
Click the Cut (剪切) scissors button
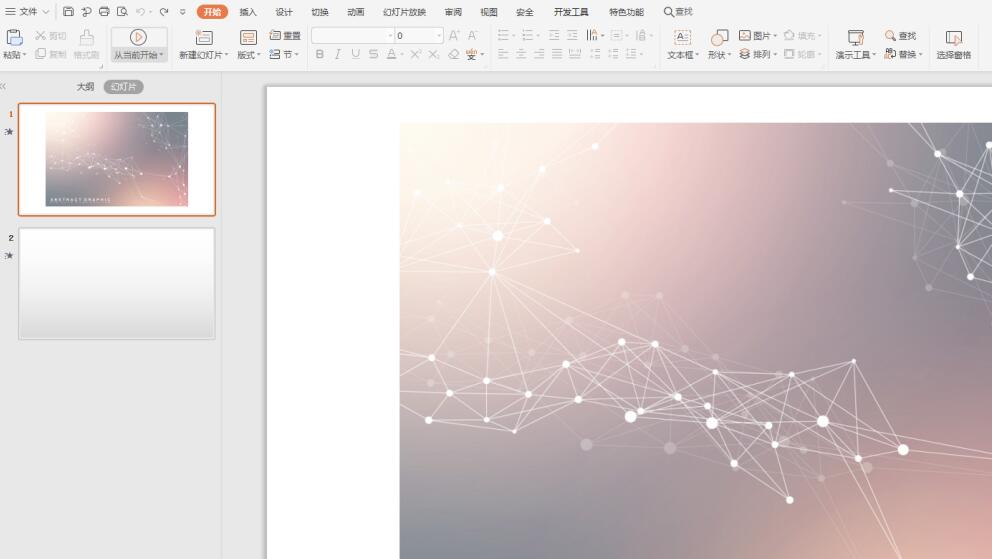(51, 36)
